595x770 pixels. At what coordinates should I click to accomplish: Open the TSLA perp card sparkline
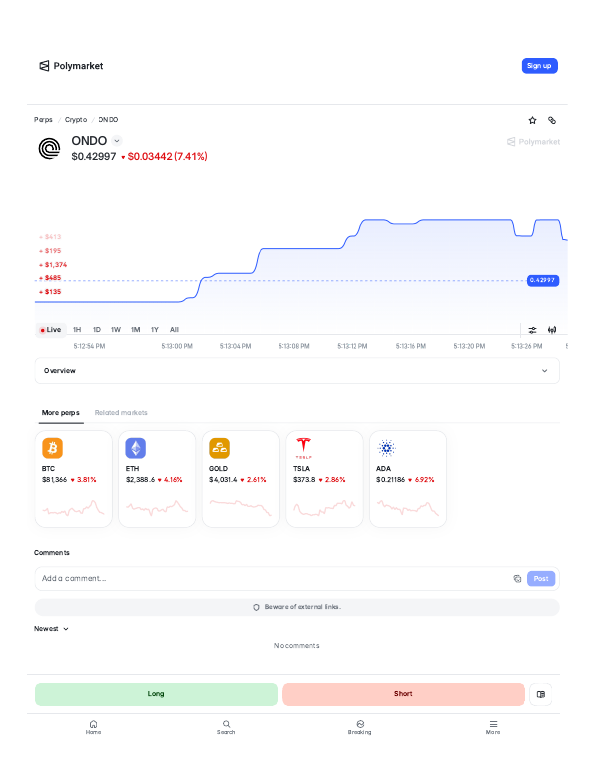pyautogui.click(x=324, y=508)
